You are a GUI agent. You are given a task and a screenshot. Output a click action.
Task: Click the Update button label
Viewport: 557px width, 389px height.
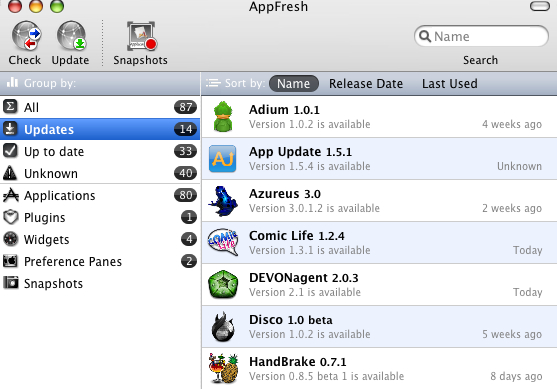70,60
